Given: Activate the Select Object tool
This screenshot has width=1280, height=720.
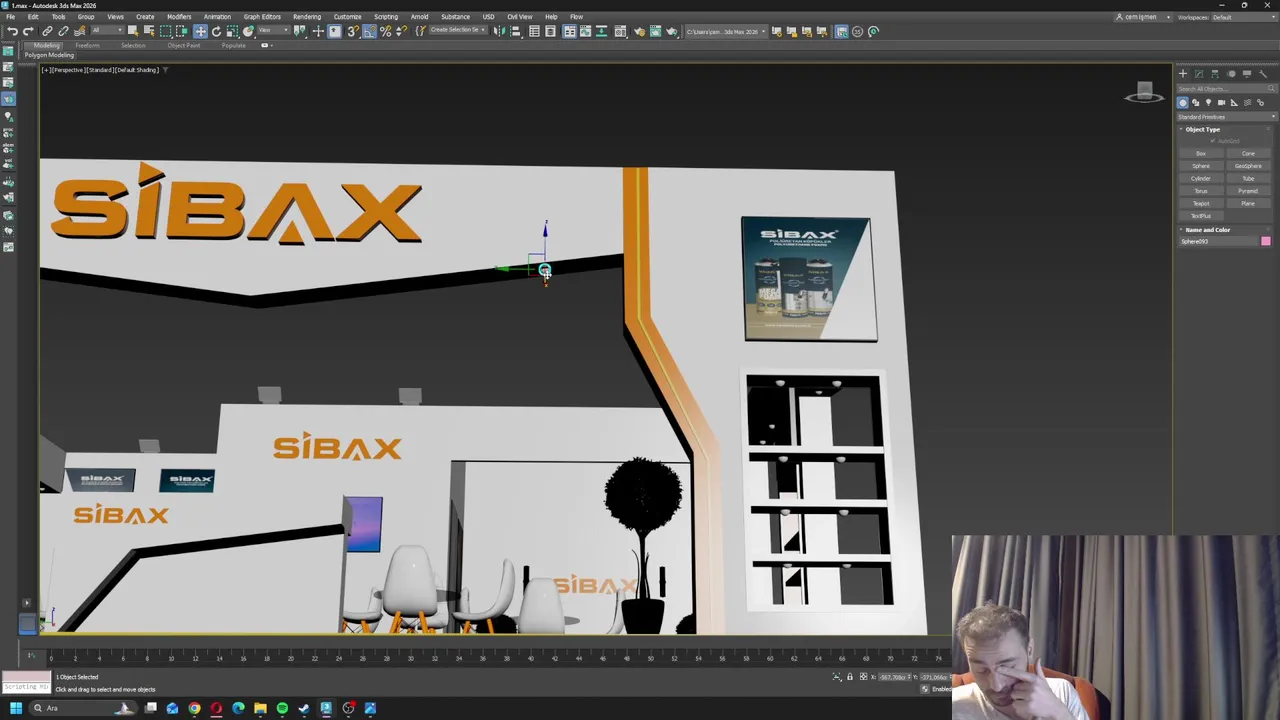Looking at the screenshot, I should tap(132, 31).
